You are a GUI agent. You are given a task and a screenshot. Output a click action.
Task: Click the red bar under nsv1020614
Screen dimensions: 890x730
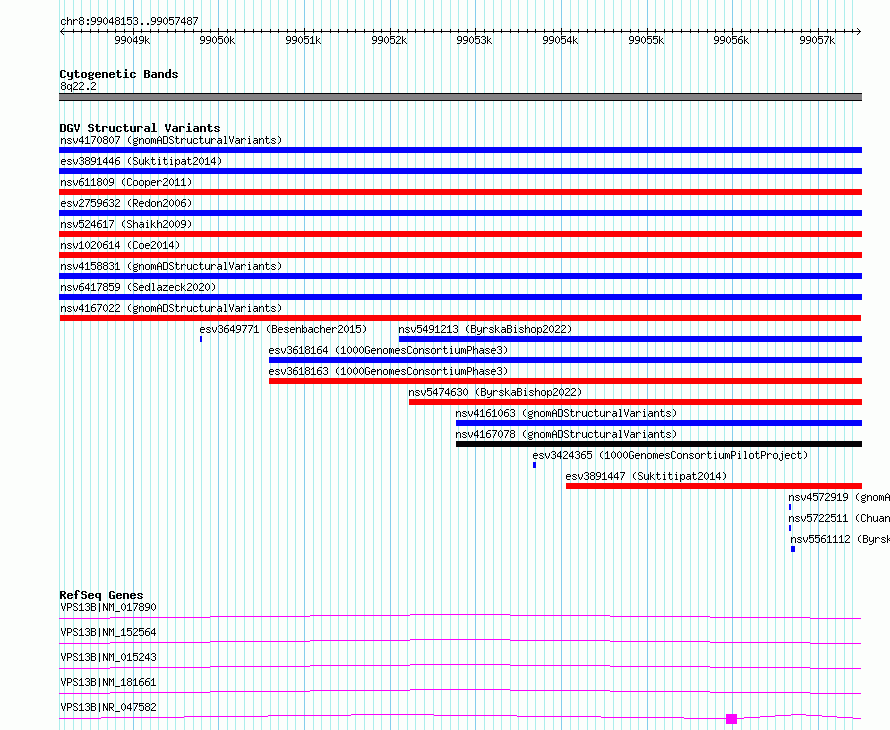pyautogui.click(x=460, y=255)
